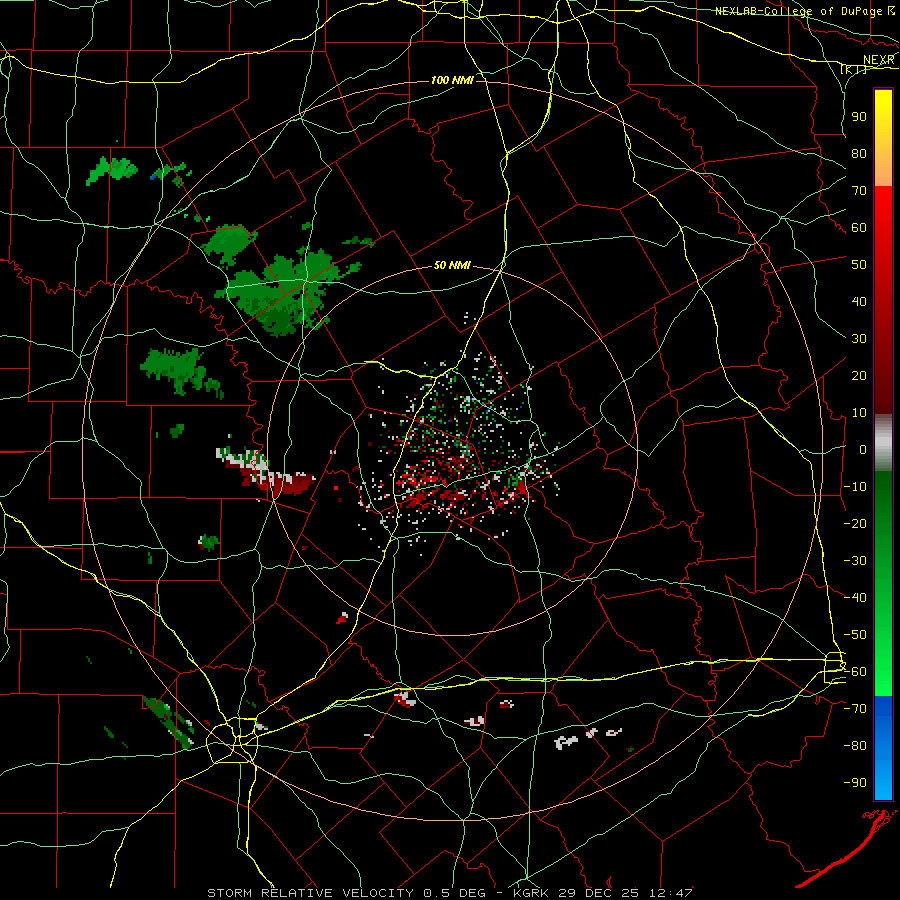Click the 0 velocity scale label
The image size is (900, 900).
pos(863,449)
